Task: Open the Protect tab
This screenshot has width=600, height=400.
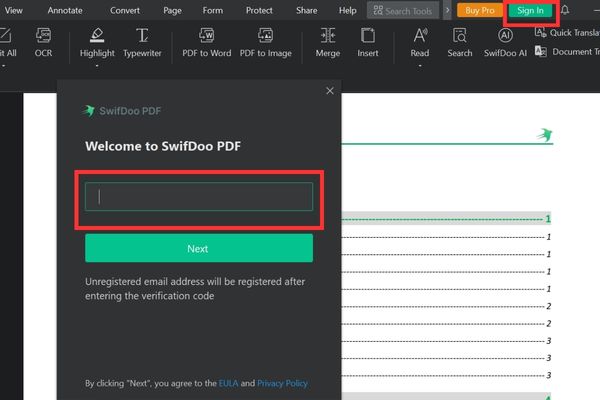Action: point(259,10)
